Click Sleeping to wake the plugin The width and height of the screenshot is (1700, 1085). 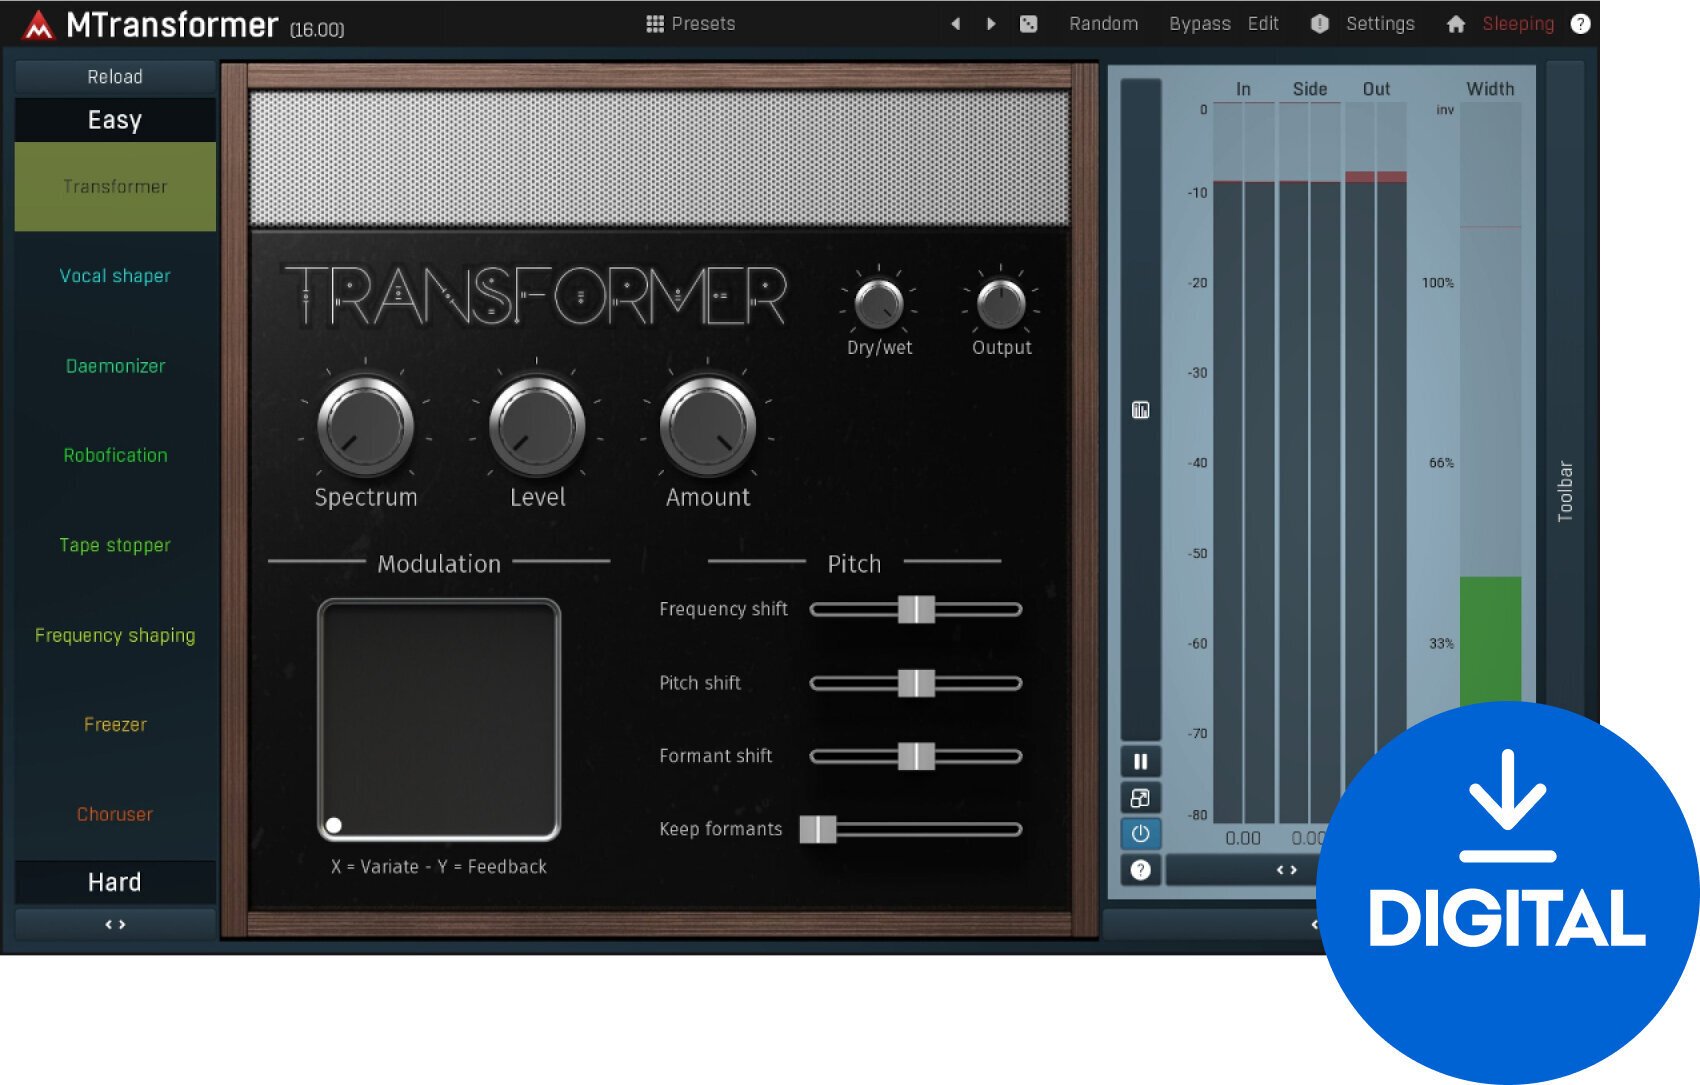click(1516, 23)
